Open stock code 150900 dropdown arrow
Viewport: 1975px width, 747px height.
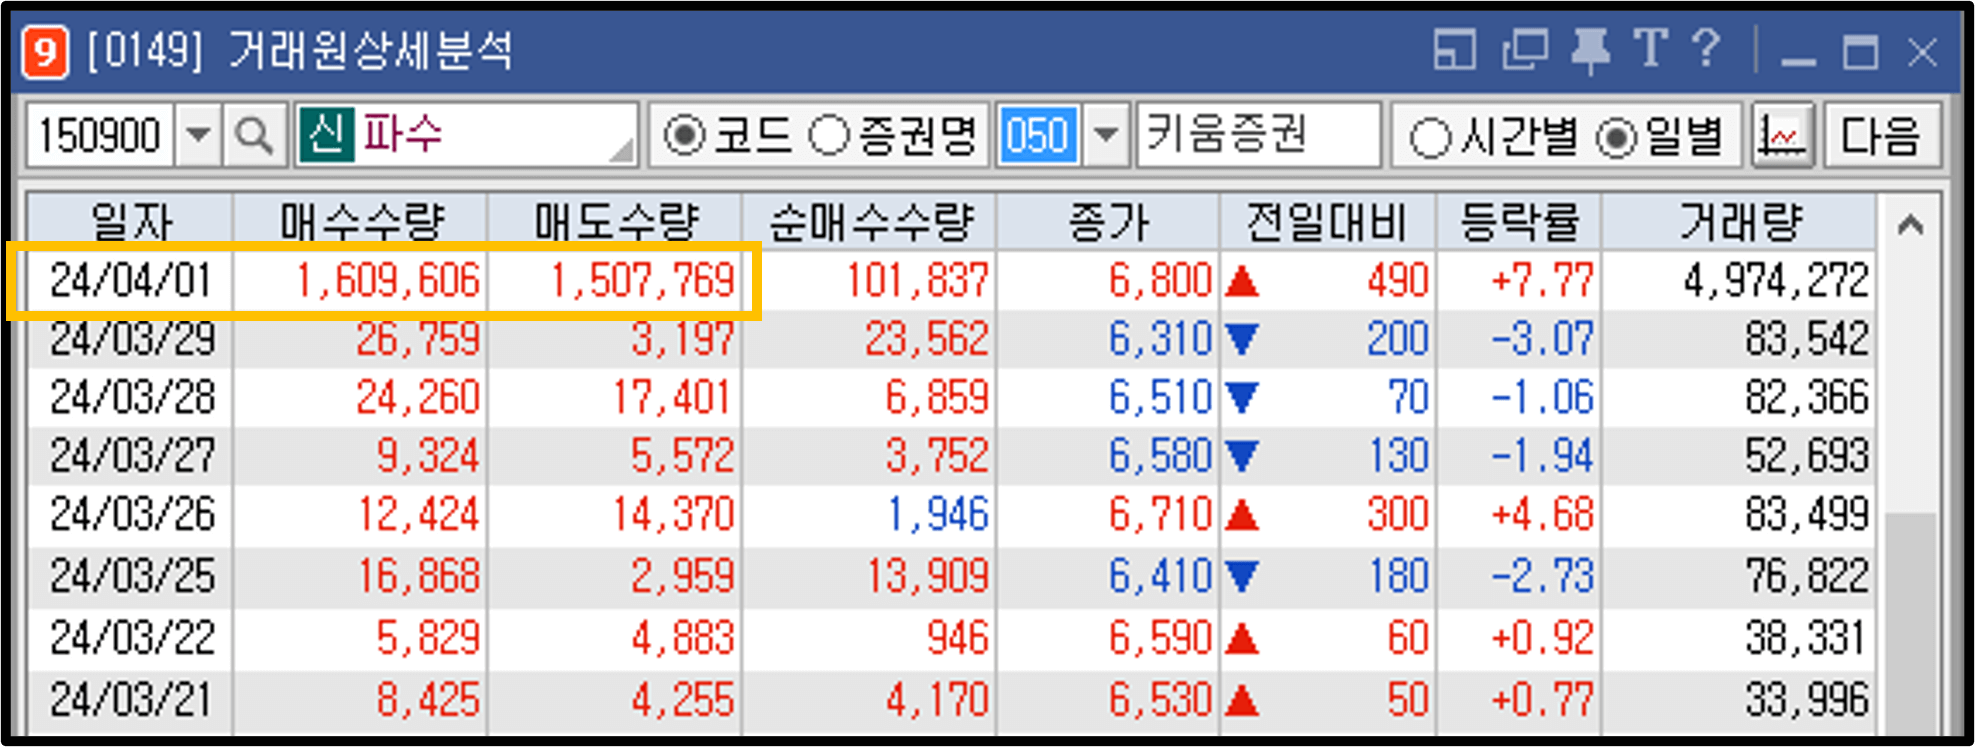199,135
